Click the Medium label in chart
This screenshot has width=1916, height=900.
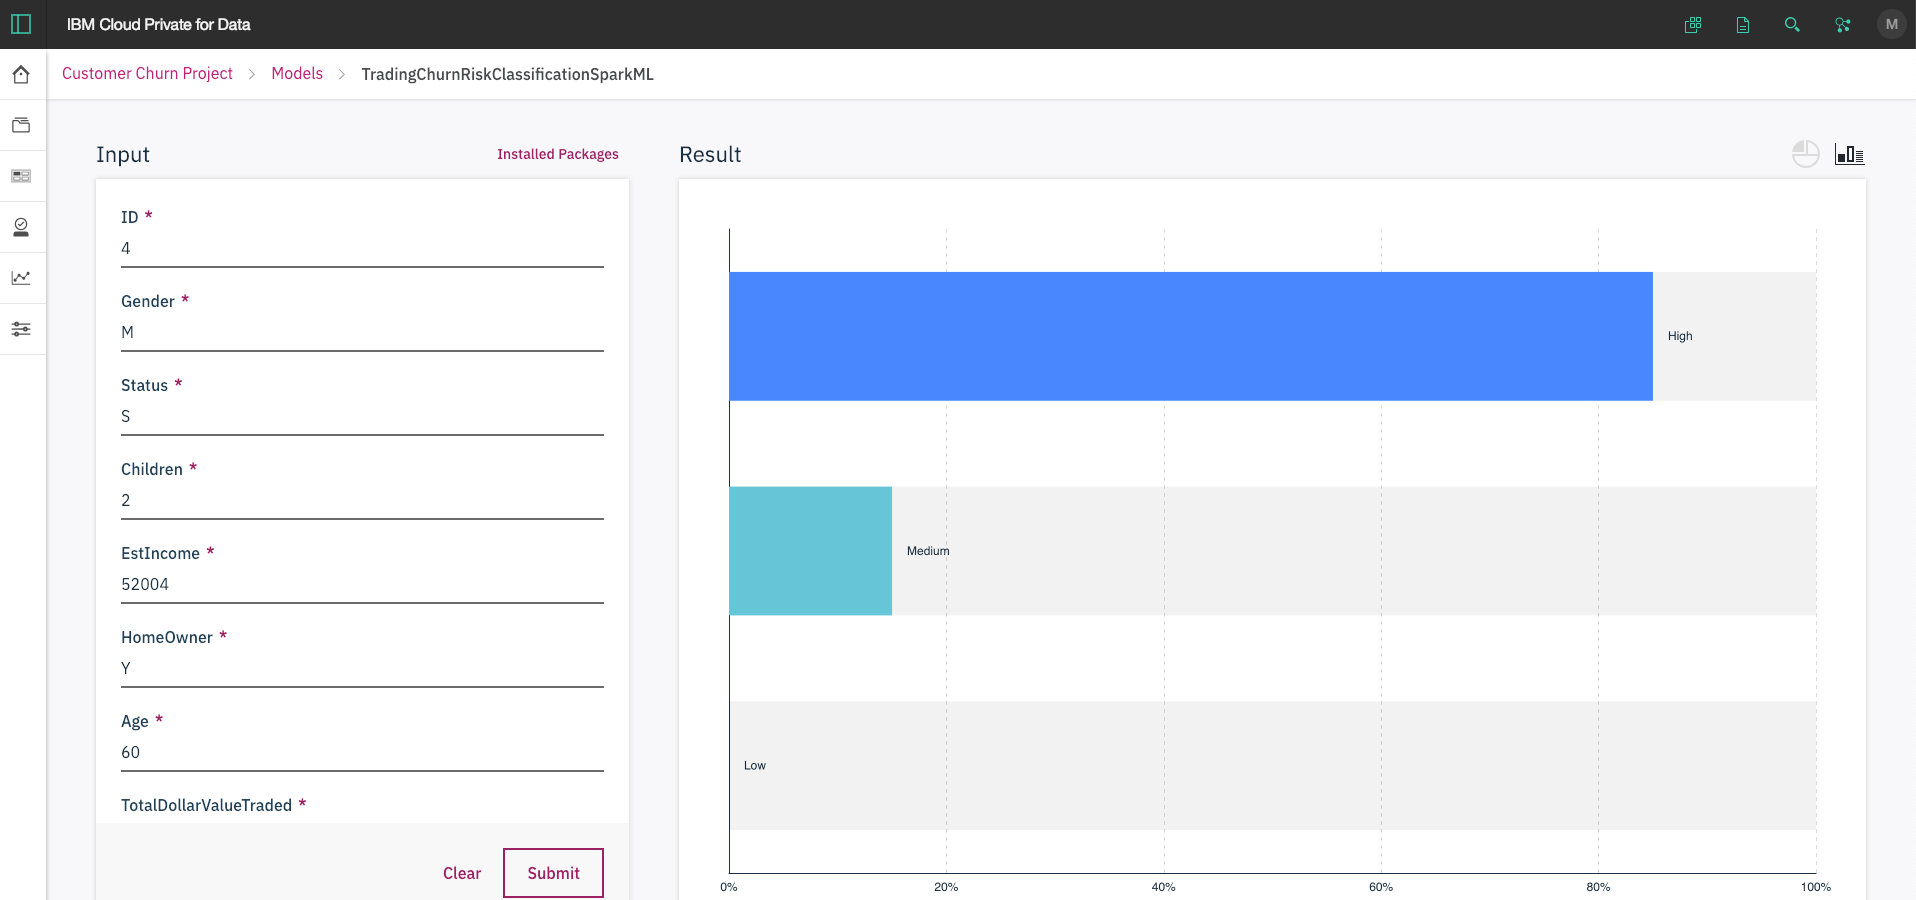click(928, 551)
